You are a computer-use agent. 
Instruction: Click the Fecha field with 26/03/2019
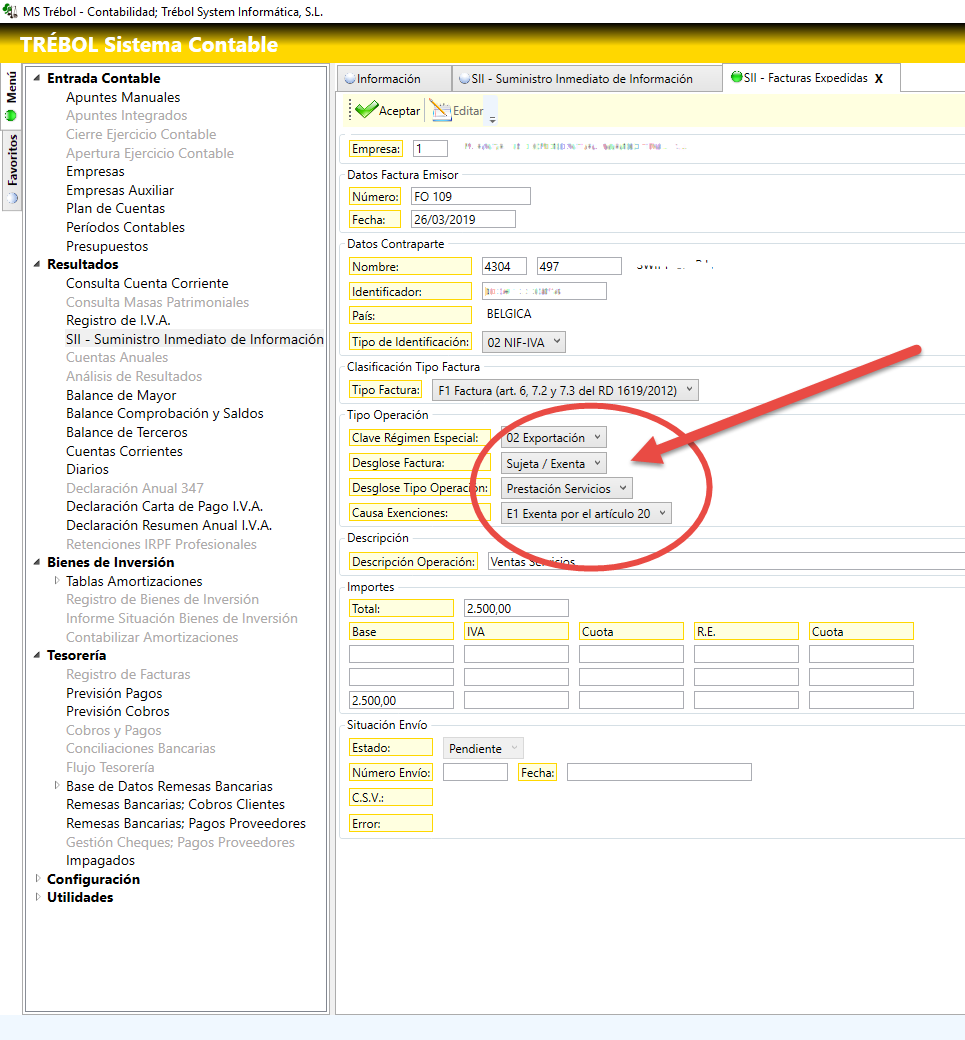463,219
